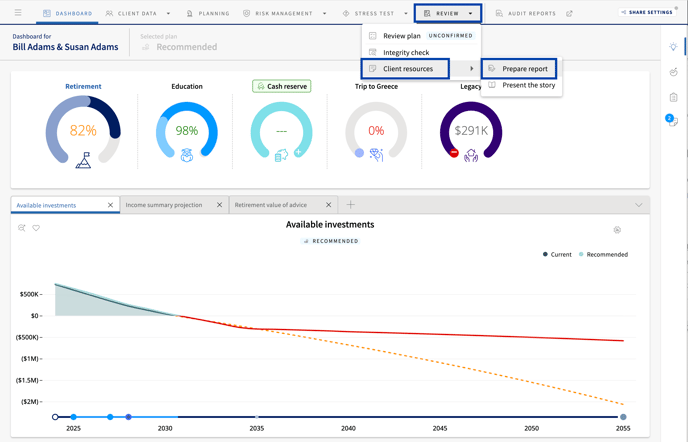Click the Unconfirmed status badge

click(451, 36)
